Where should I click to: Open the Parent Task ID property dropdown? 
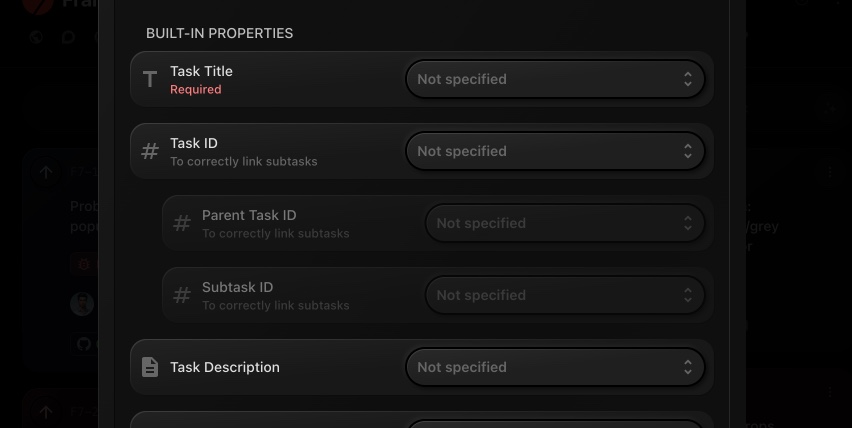tap(564, 223)
